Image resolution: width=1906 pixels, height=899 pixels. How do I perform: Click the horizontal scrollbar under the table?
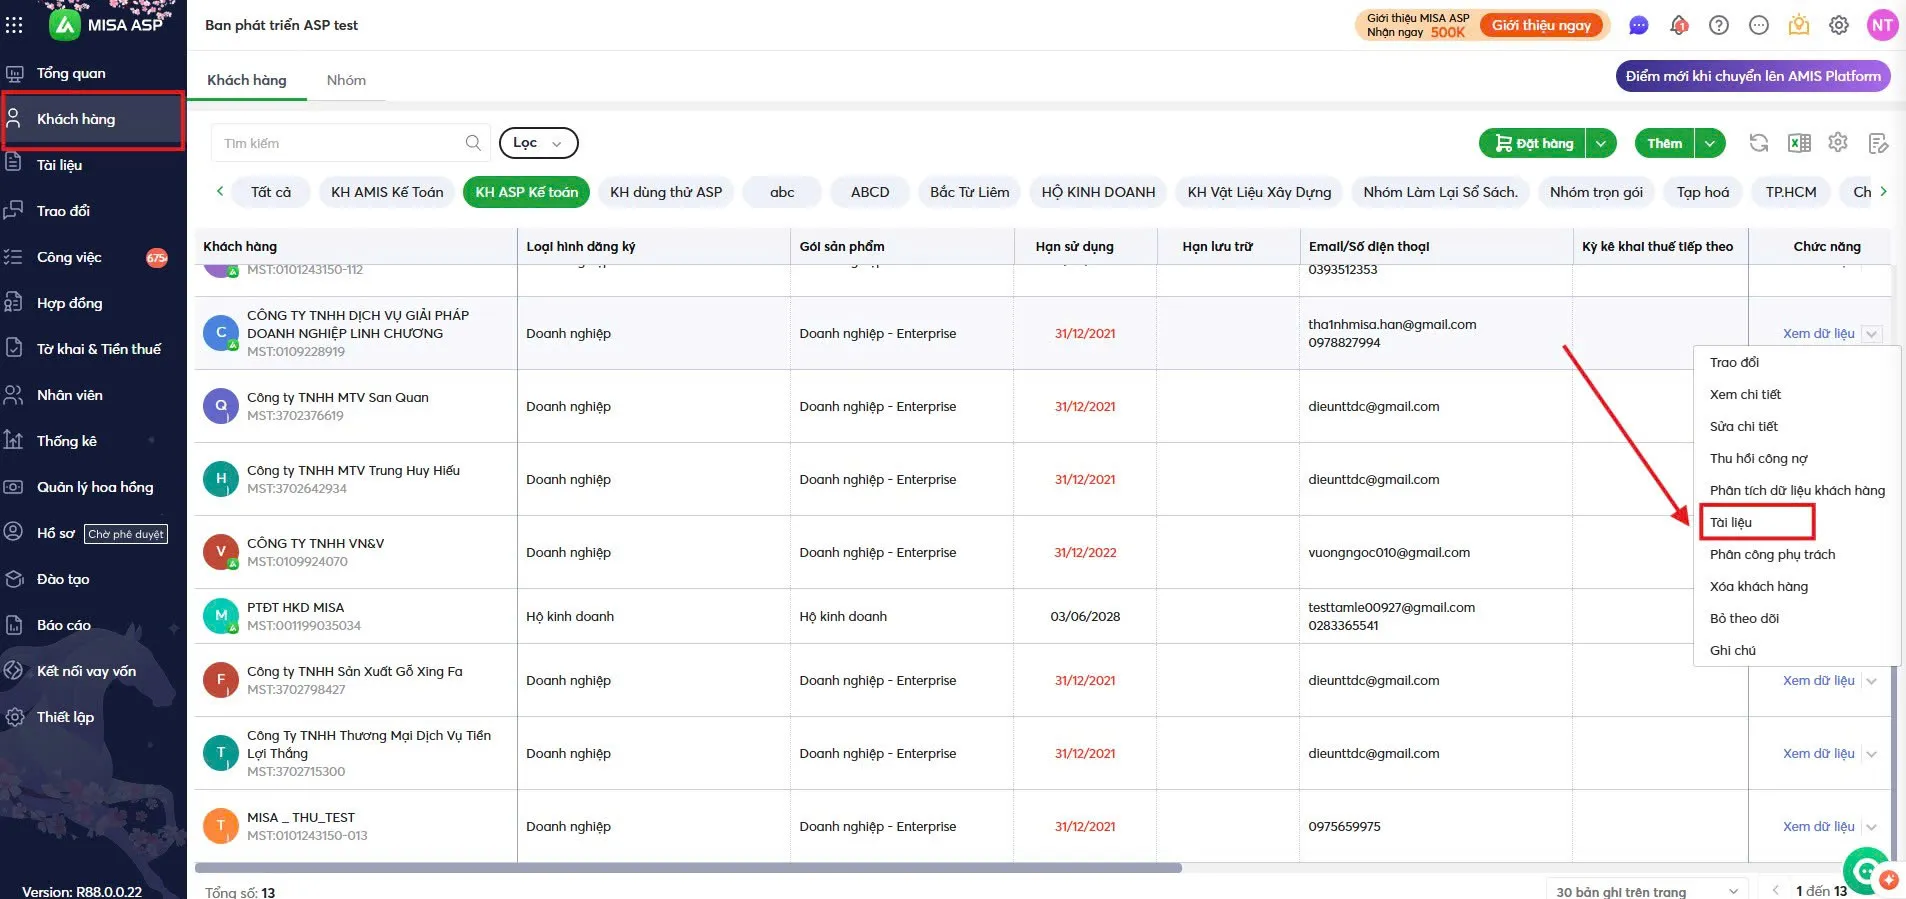[x=688, y=867]
